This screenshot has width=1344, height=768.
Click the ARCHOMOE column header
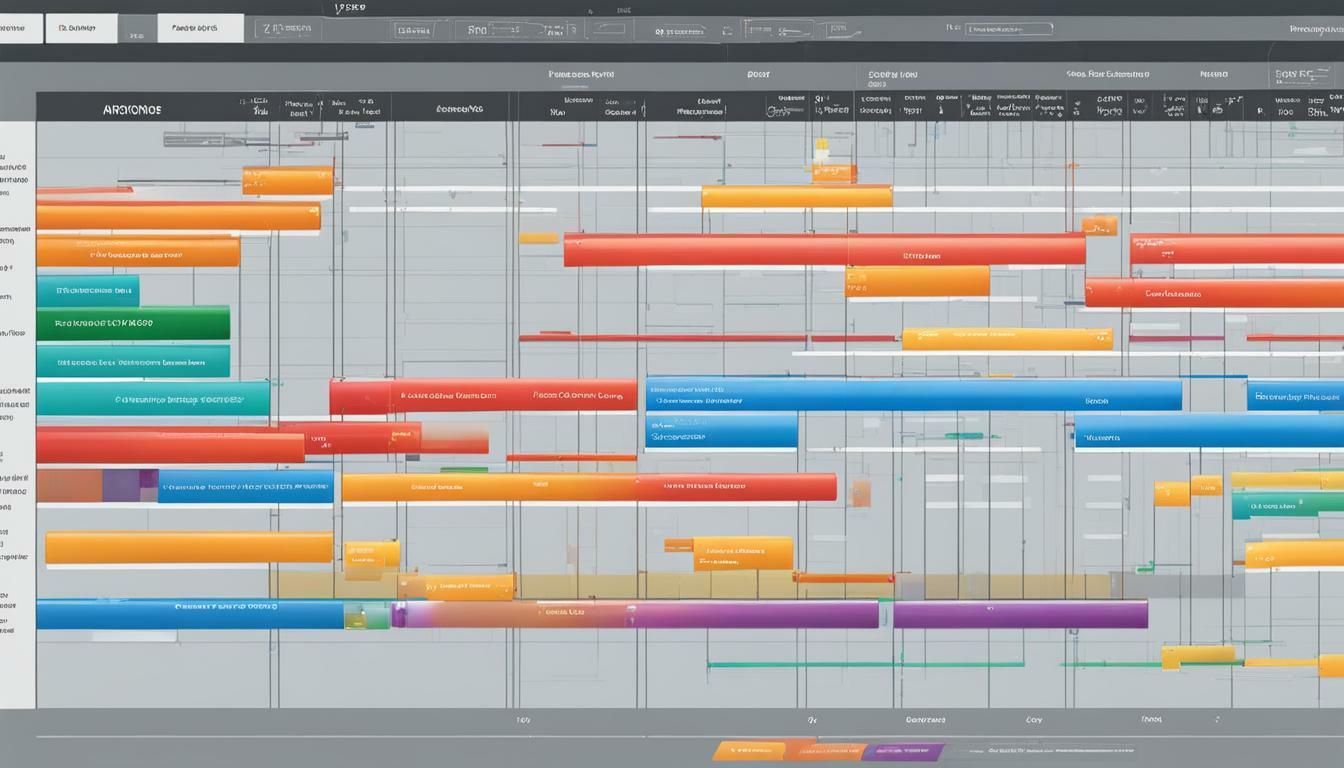coord(132,110)
